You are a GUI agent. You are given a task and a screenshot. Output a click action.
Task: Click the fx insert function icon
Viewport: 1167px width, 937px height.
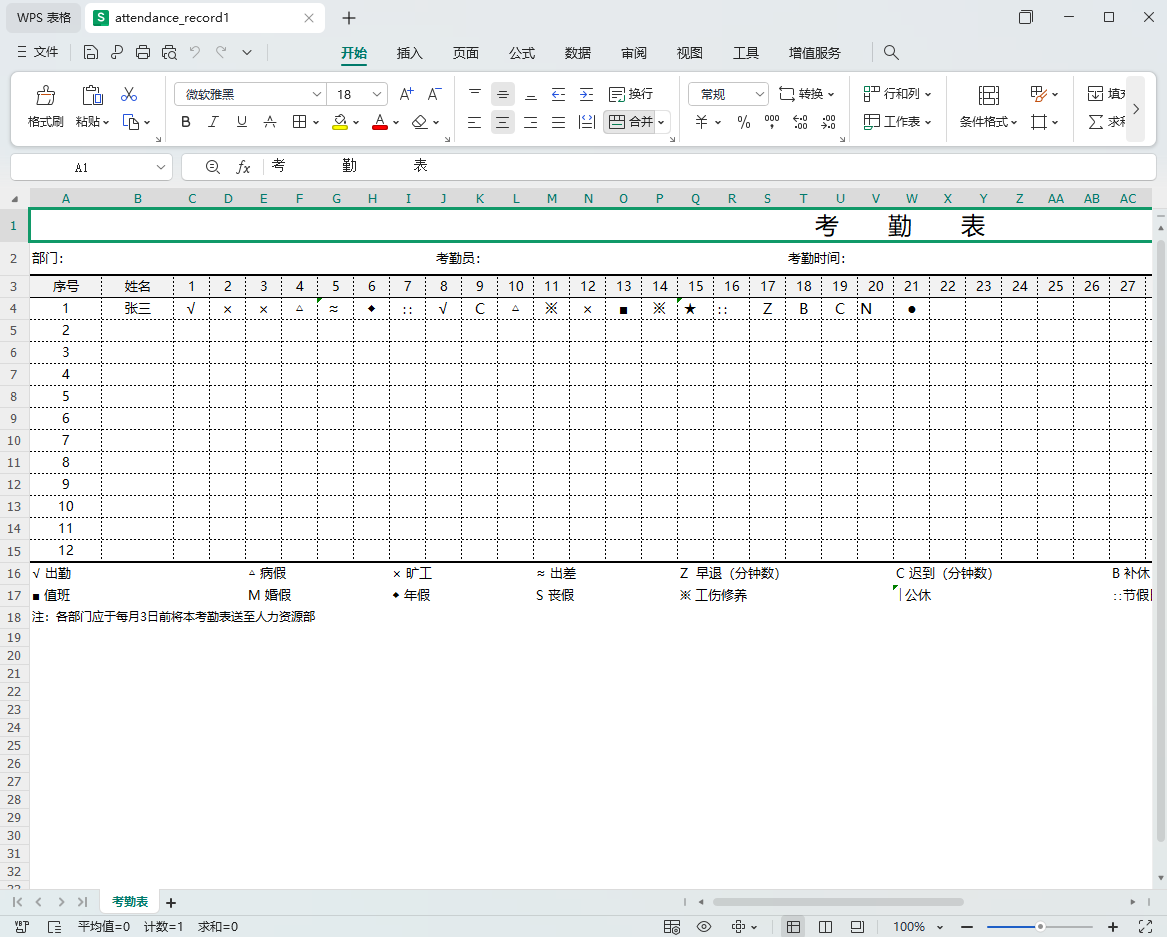pos(243,167)
